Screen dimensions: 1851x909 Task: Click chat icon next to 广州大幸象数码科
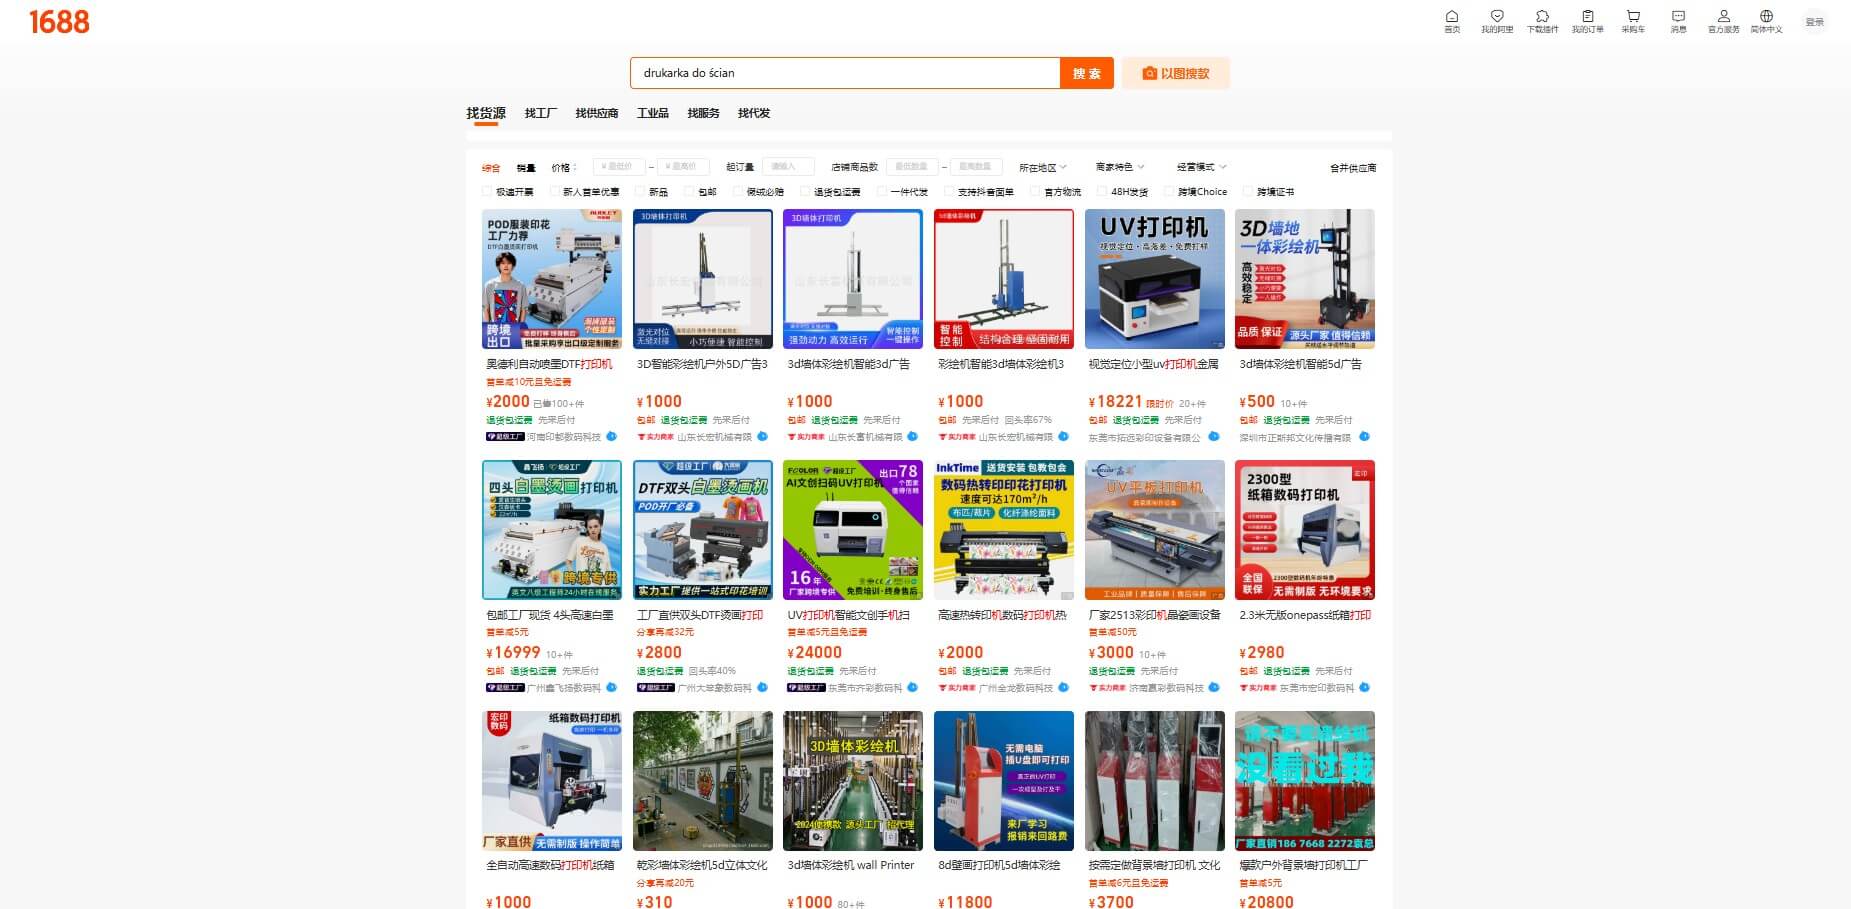click(x=762, y=688)
